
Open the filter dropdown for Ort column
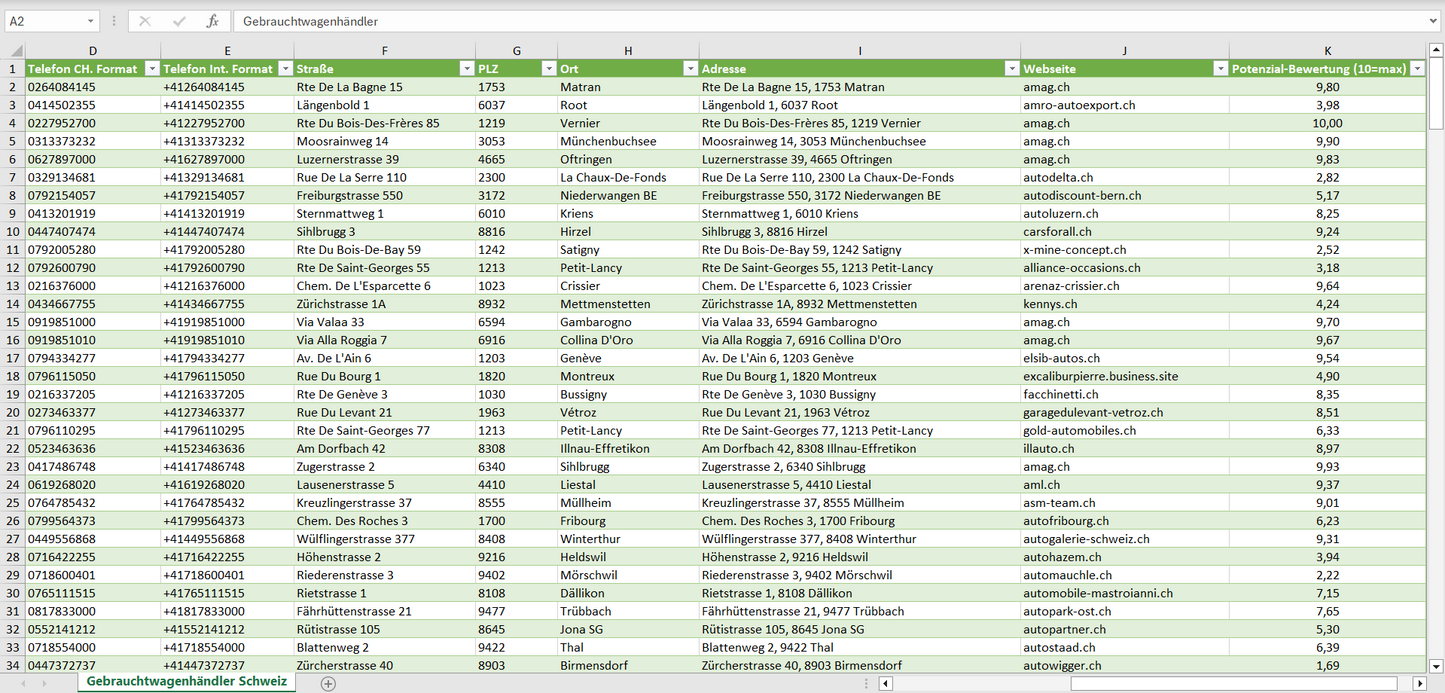tap(689, 69)
